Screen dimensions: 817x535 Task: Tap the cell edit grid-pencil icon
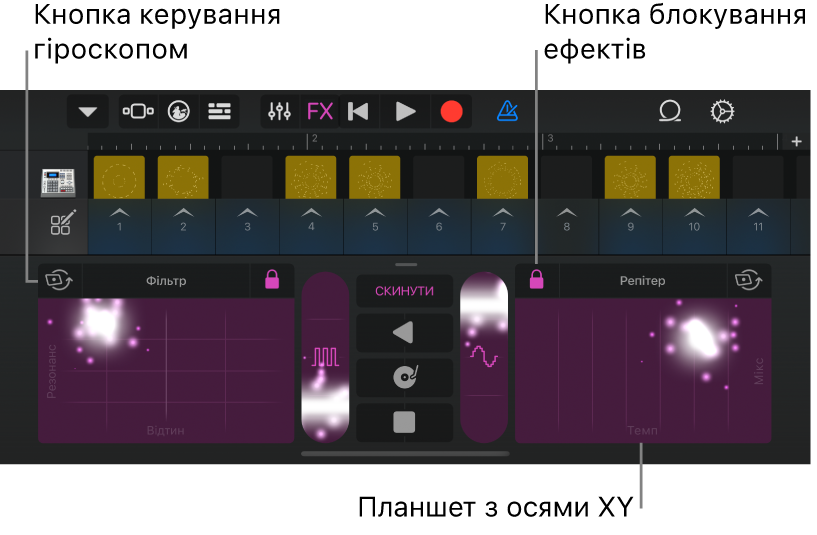pos(63,222)
